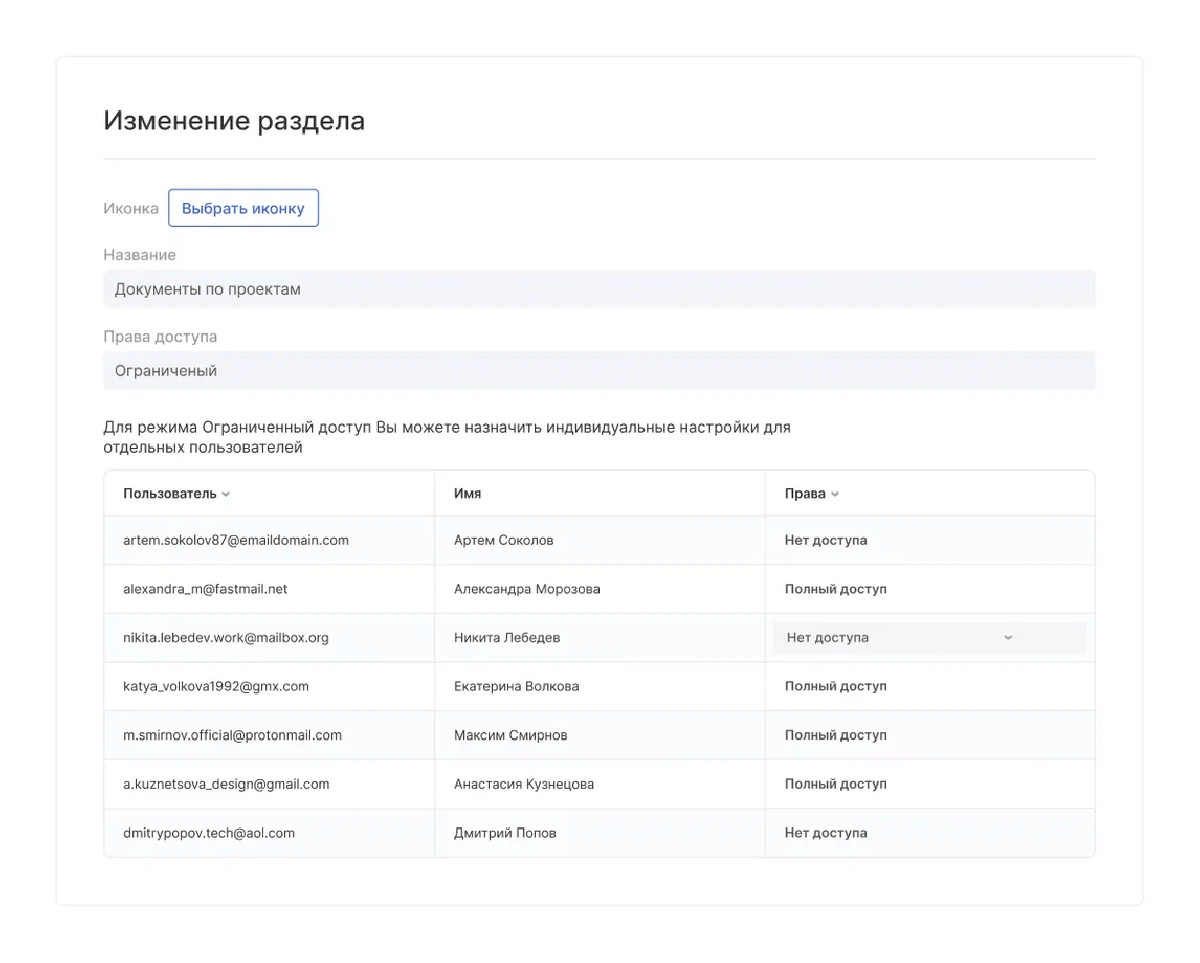
Task: Expand the Нет доступа dropdown for Никита Лебедев
Action: tap(927, 638)
